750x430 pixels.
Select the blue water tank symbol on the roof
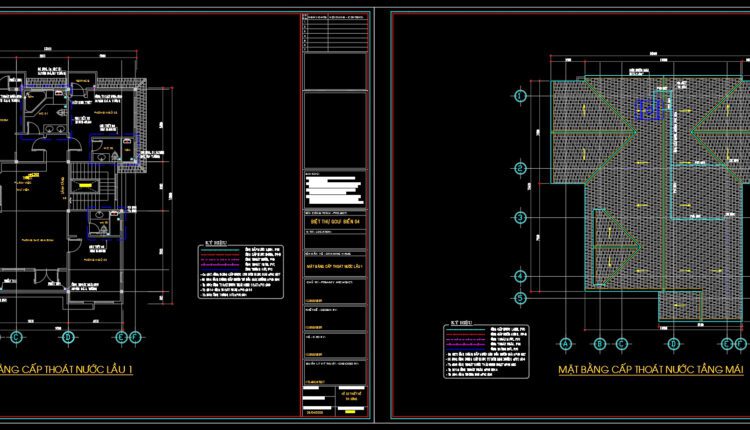648,110
